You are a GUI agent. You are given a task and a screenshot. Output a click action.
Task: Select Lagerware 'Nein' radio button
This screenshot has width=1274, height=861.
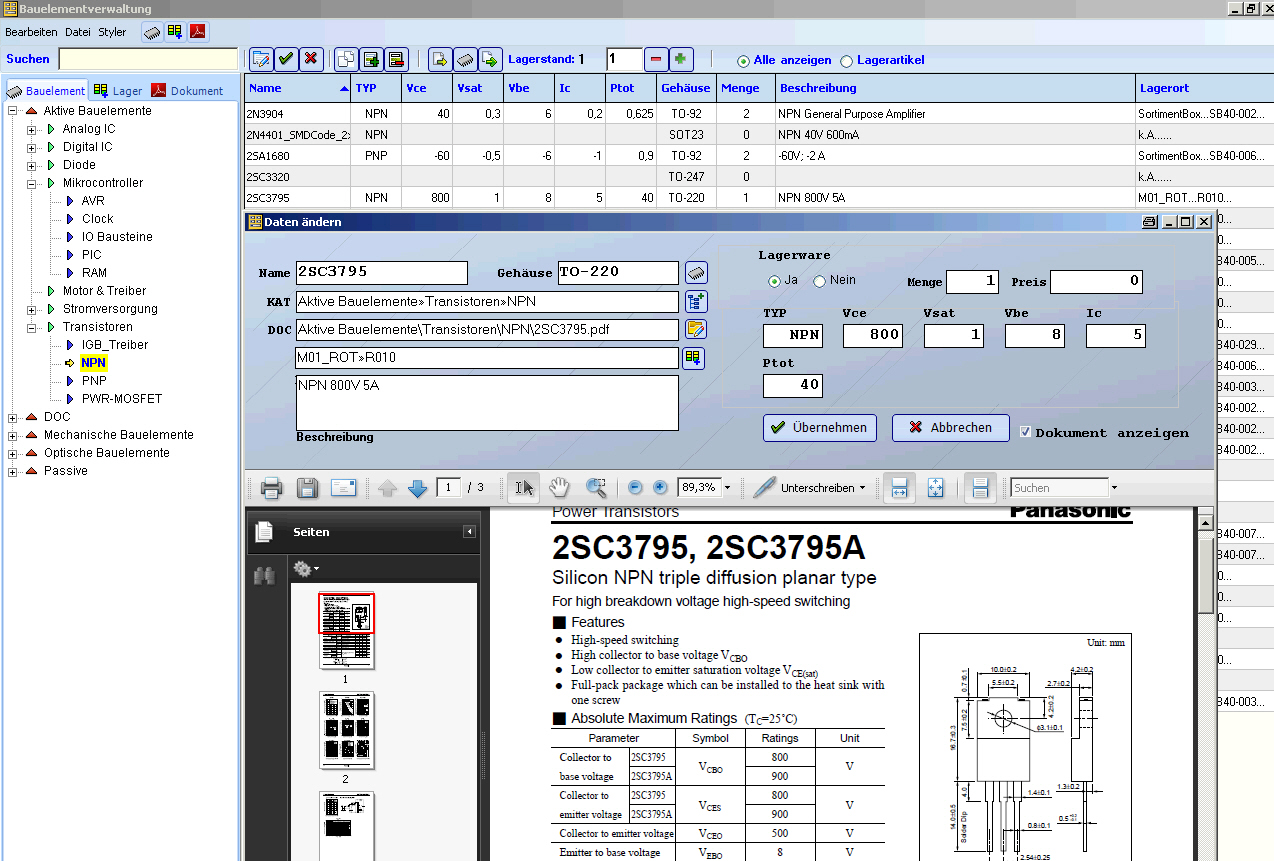click(820, 281)
